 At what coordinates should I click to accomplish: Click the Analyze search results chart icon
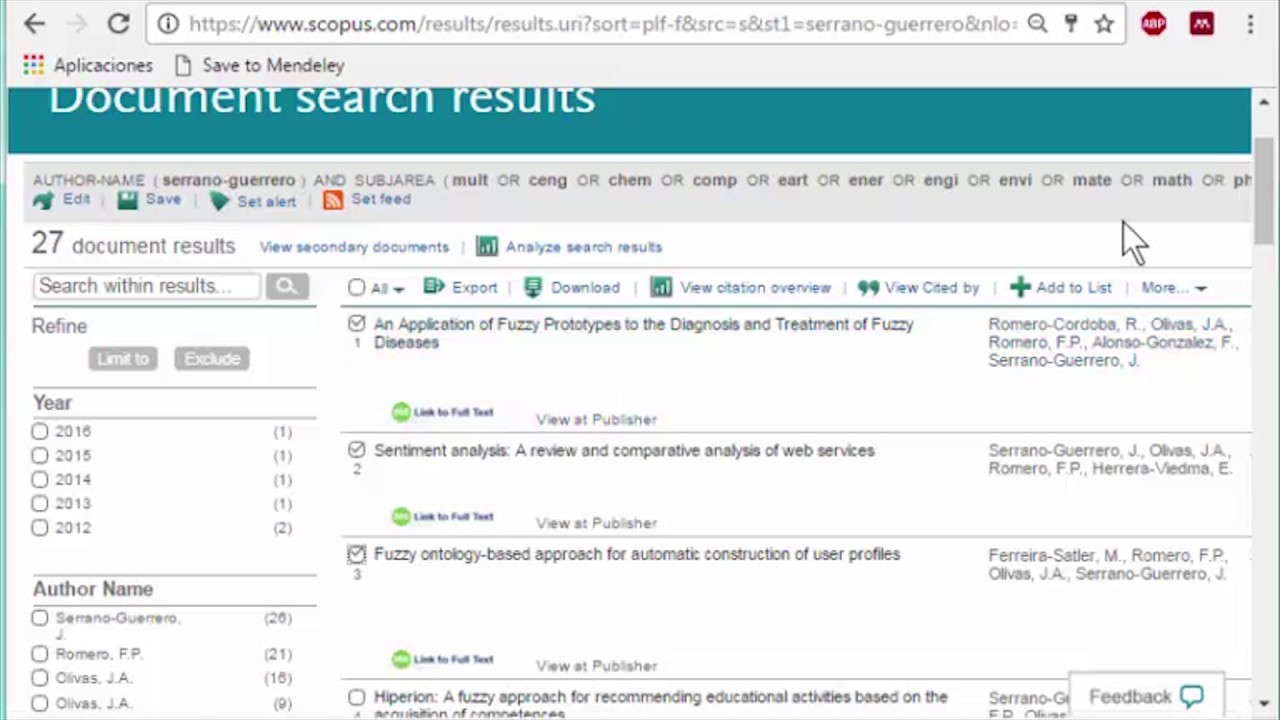[x=487, y=246]
